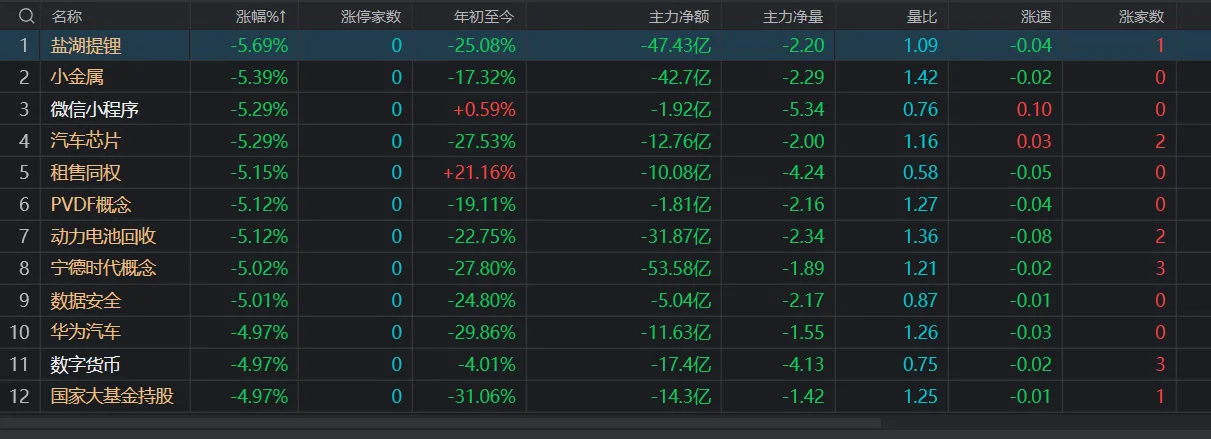Click the 涨速 column header

pos(1036,16)
